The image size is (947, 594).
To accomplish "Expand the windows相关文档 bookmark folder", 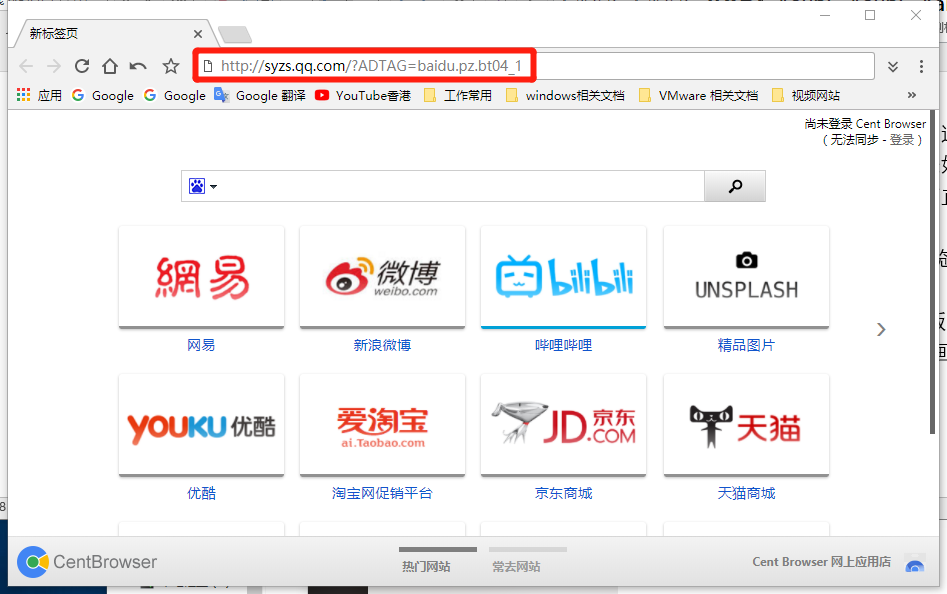I will (565, 95).
